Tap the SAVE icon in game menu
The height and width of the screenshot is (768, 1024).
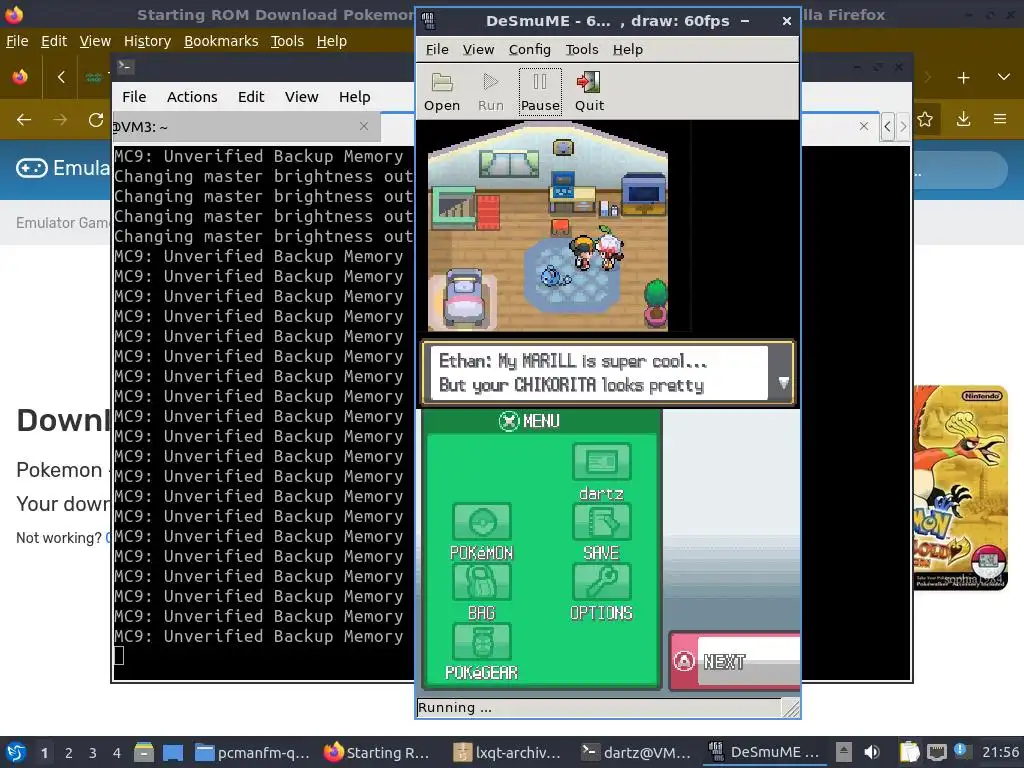coord(601,522)
